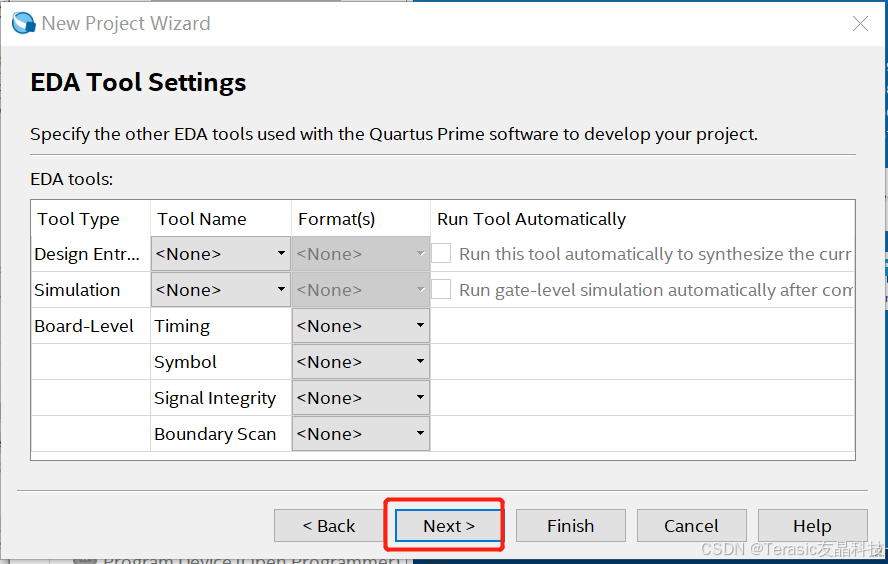
Task: Cancel the New Project Wizard
Action: (x=691, y=525)
